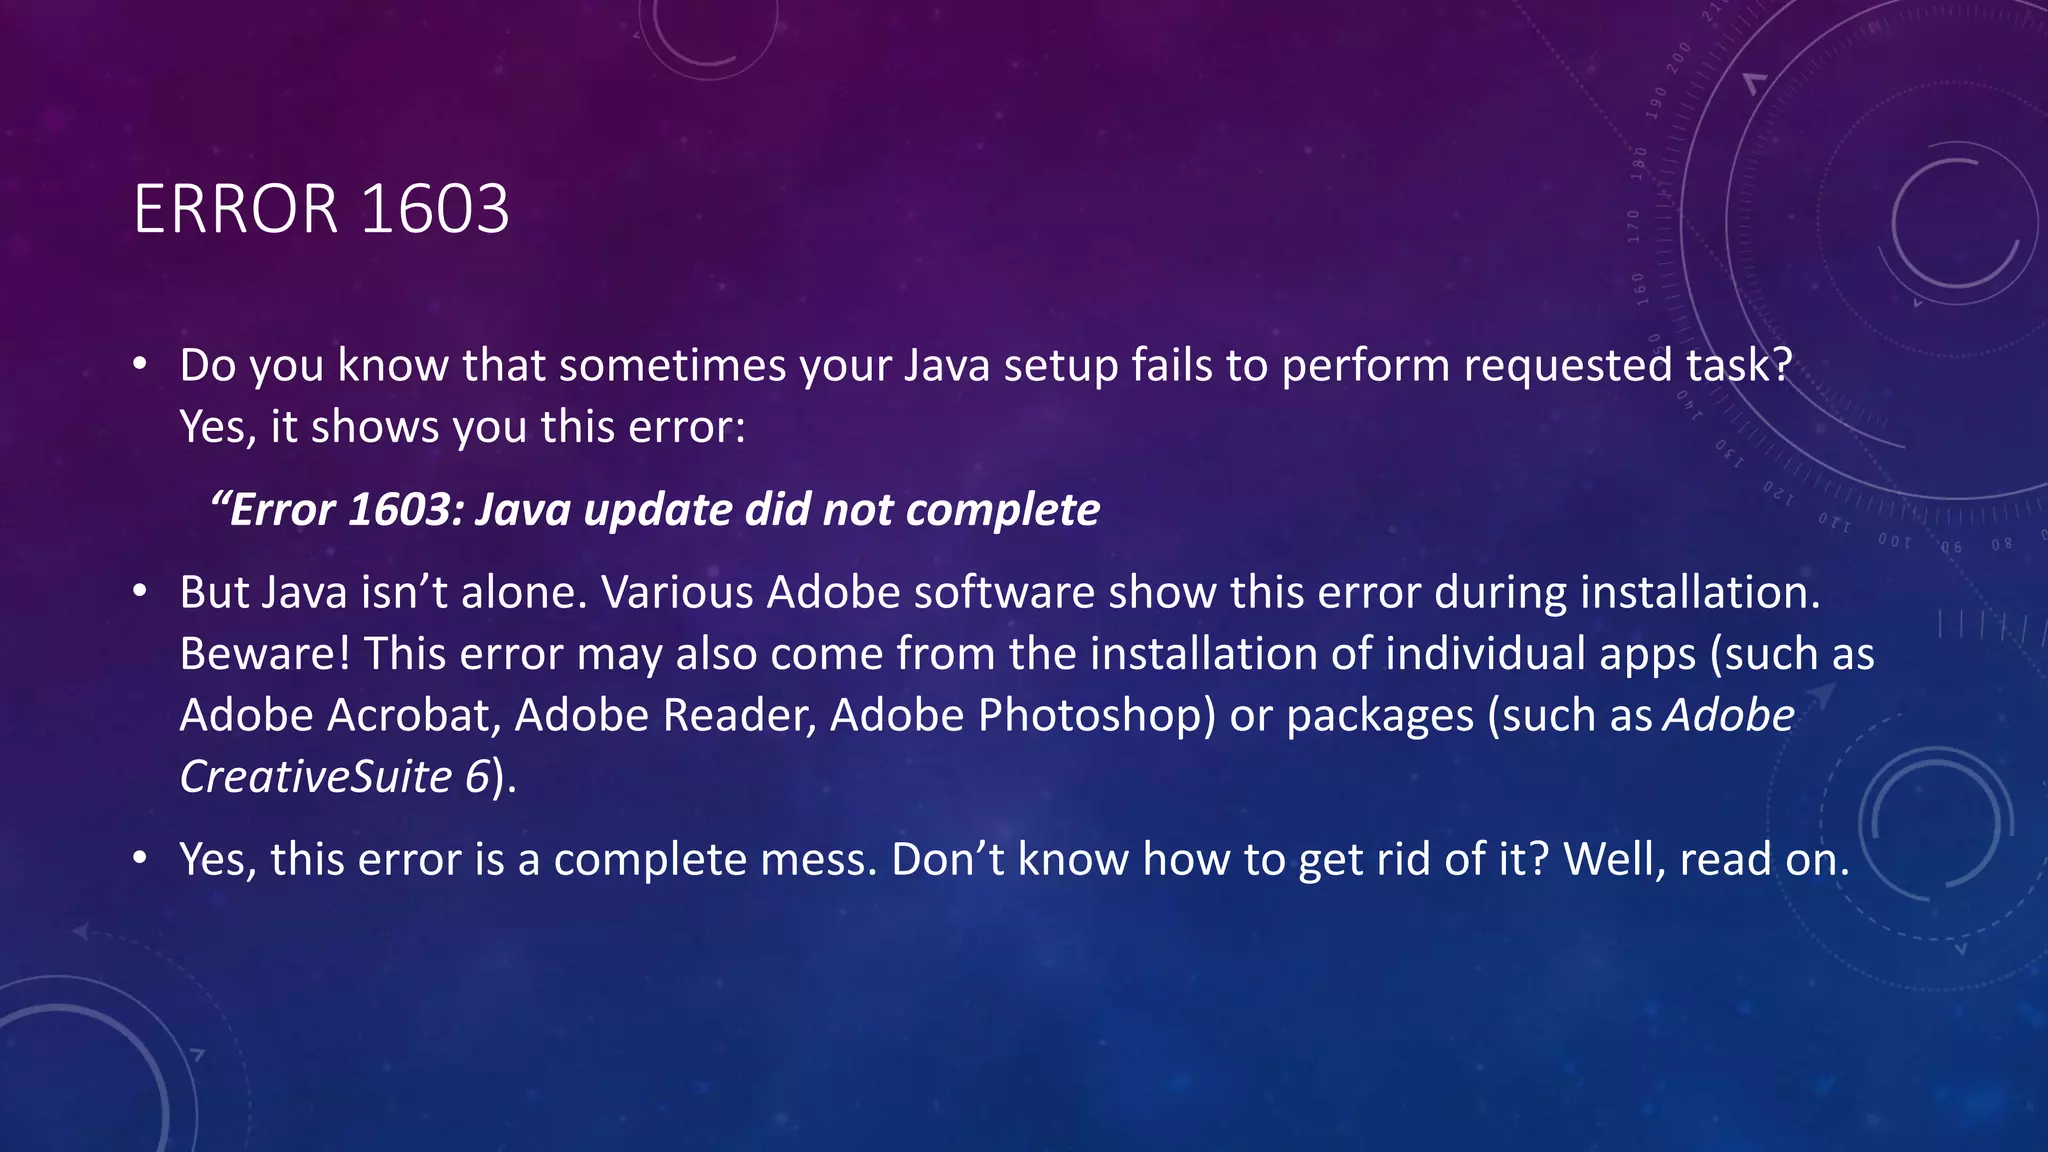This screenshot has width=2048, height=1152.
Task: Click the small circle decoration at top center
Action: pyautogui.click(x=708, y=35)
